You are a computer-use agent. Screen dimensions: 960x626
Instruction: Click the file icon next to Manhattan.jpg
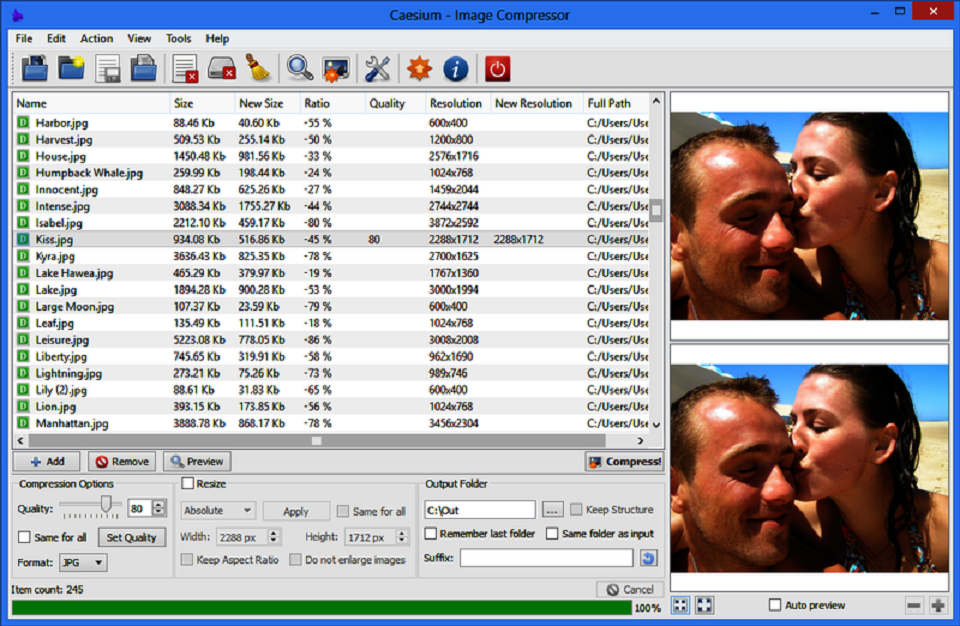[23, 423]
